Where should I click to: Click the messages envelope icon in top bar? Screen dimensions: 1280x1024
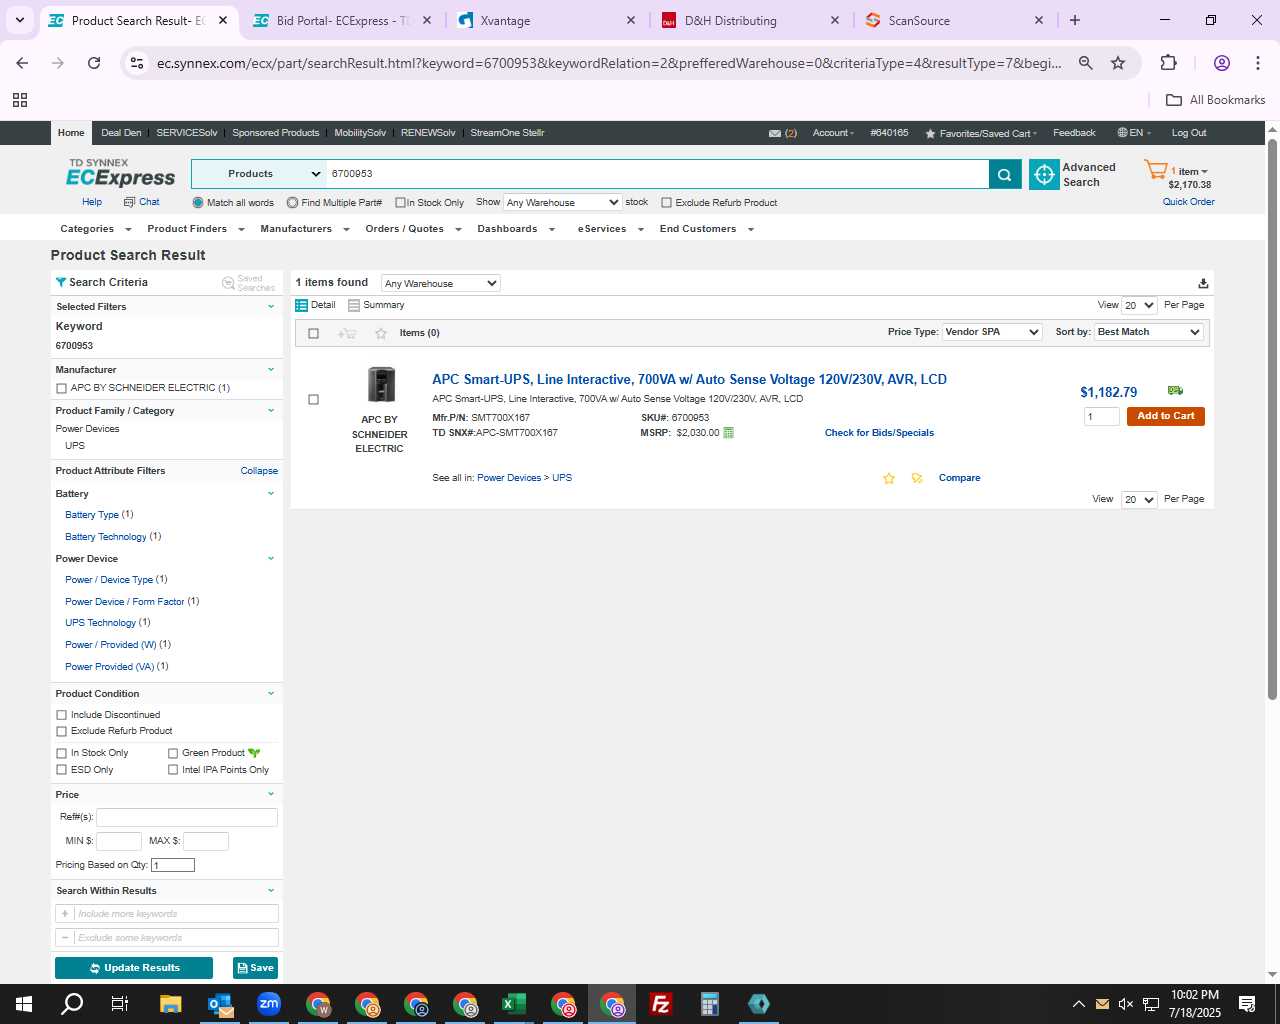pos(775,133)
